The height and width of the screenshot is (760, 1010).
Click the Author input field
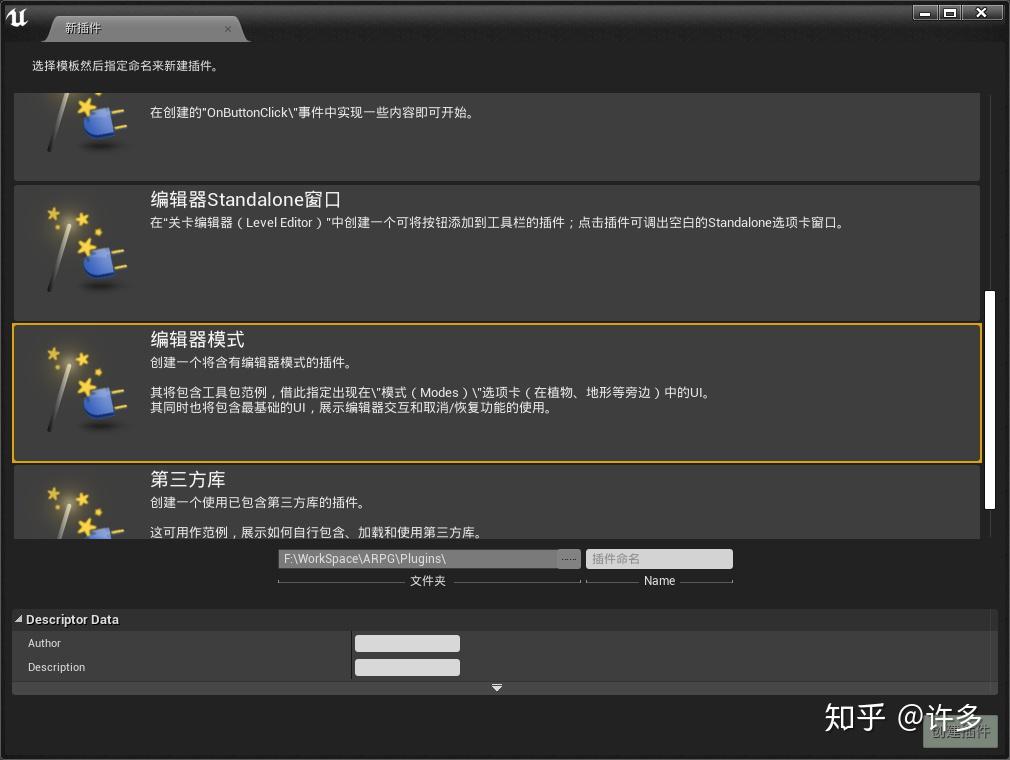point(407,643)
